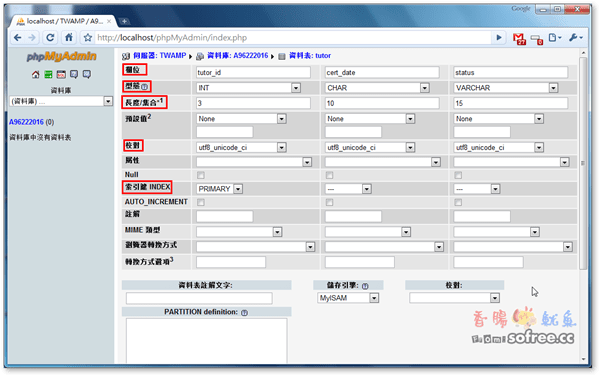Screen dimensions: 600x376
Task: Open CHAR type dropdown for cert_date
Action: [x=377, y=88]
